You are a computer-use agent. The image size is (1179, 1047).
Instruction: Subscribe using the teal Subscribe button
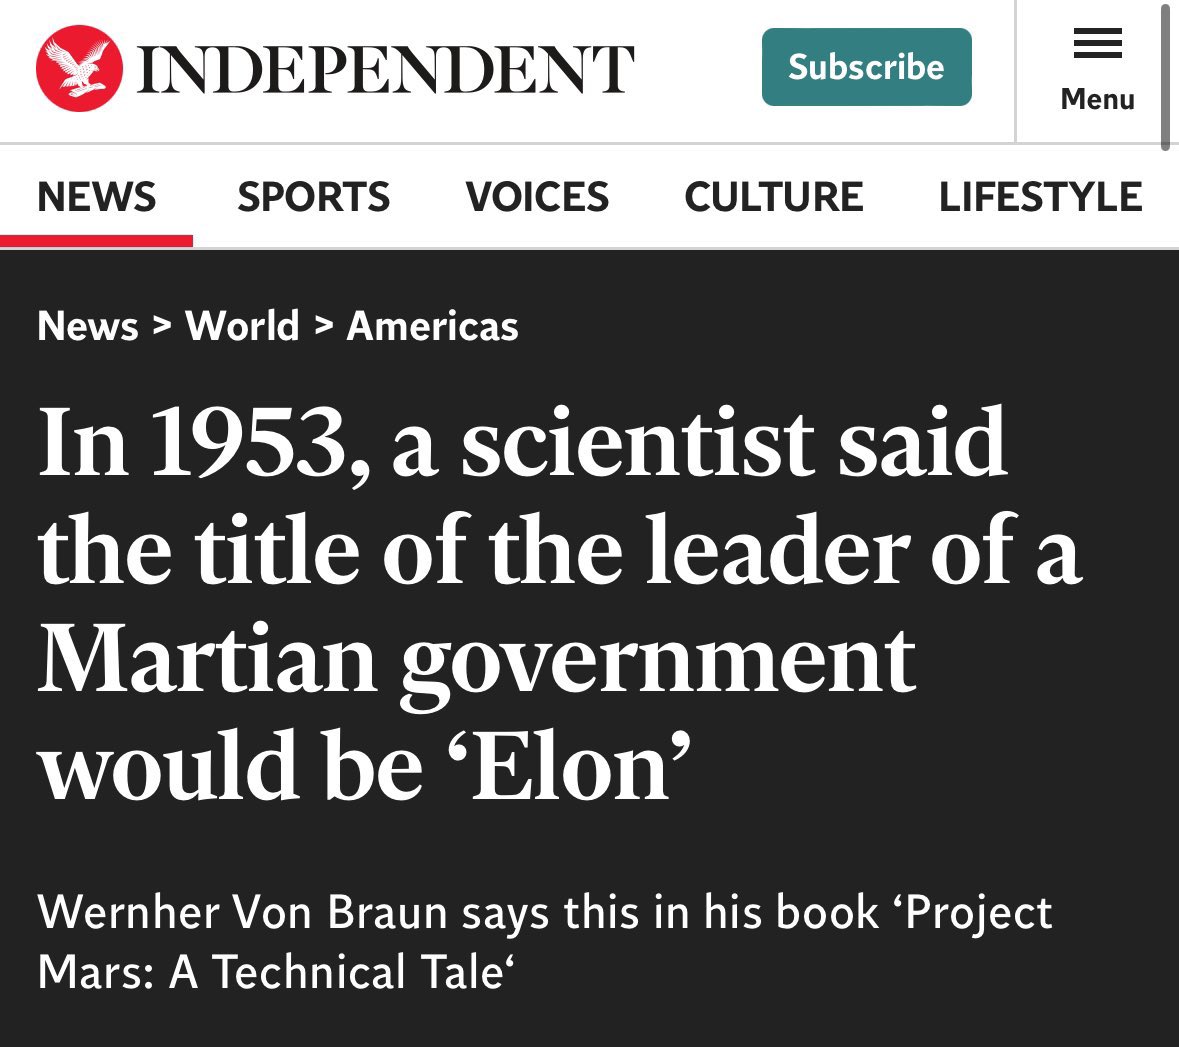(866, 67)
